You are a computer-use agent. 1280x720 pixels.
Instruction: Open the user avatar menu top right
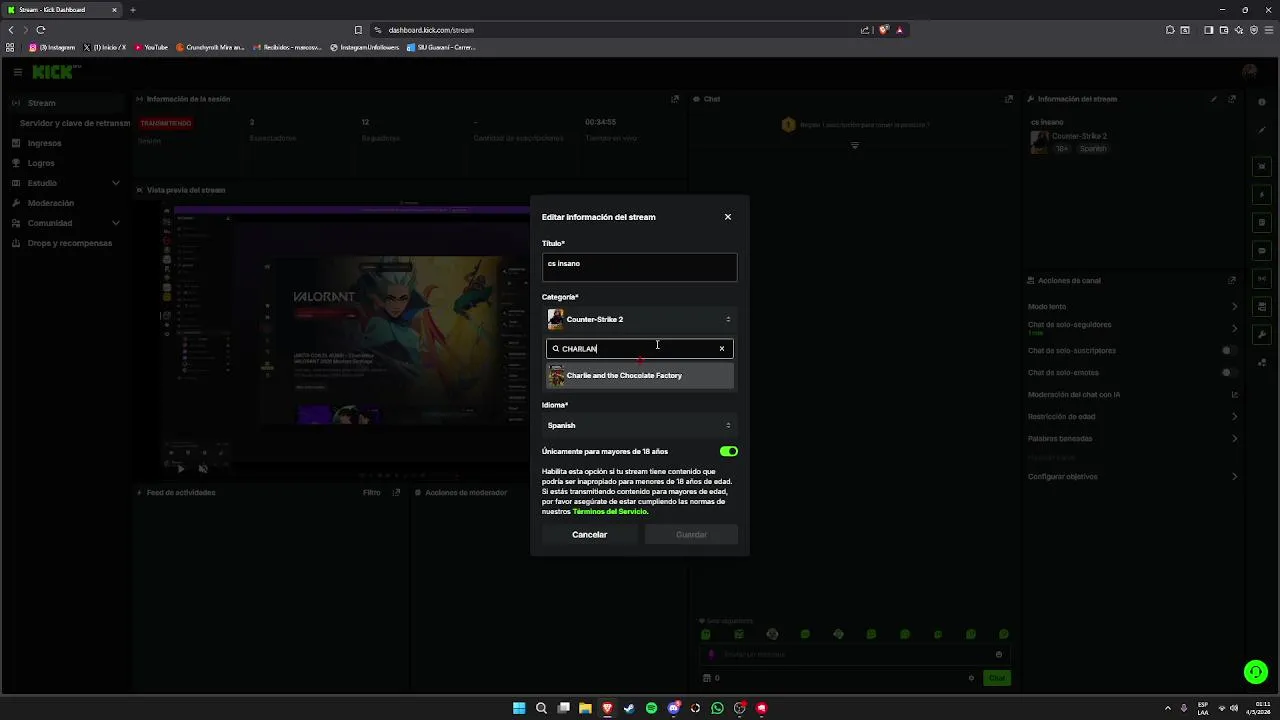tap(1249, 72)
